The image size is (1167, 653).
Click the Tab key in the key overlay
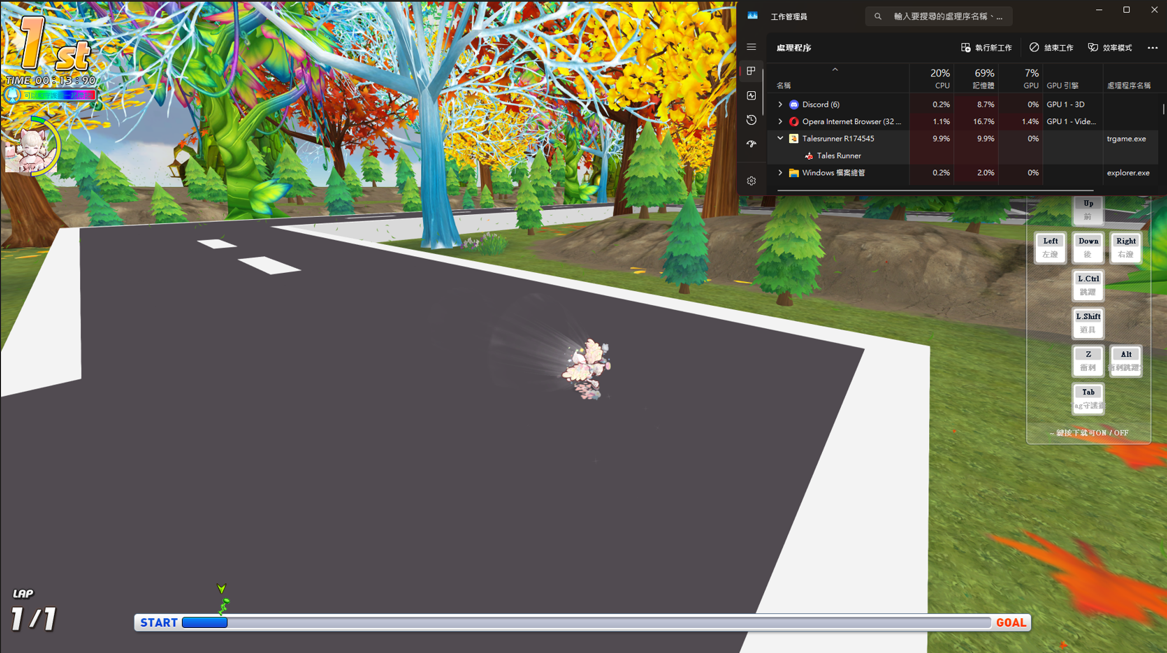point(1088,398)
